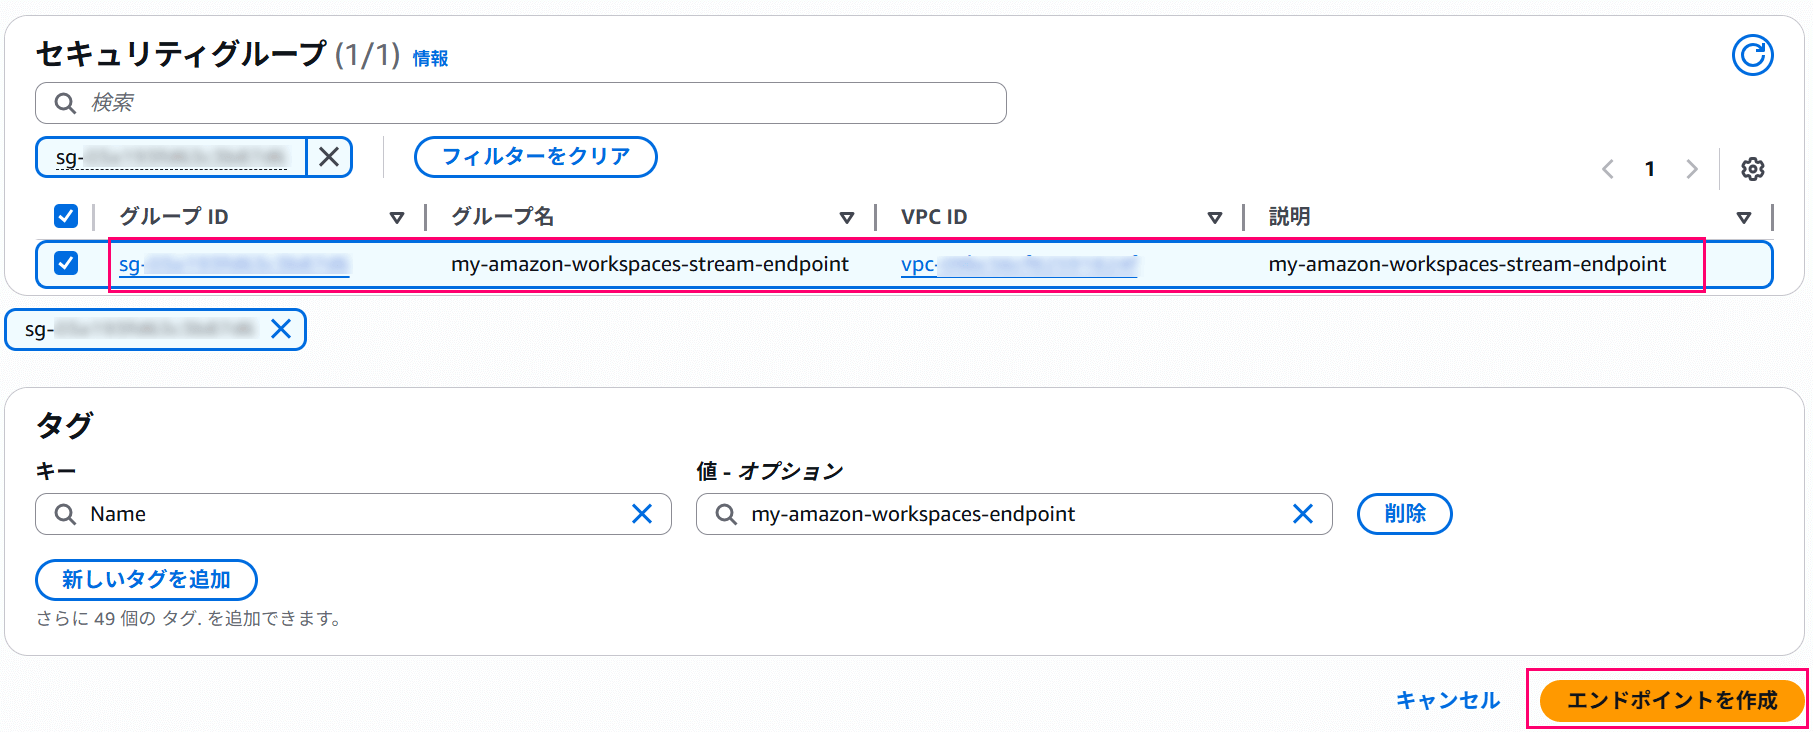Click 新しいタグを追加 button

pyautogui.click(x=146, y=580)
